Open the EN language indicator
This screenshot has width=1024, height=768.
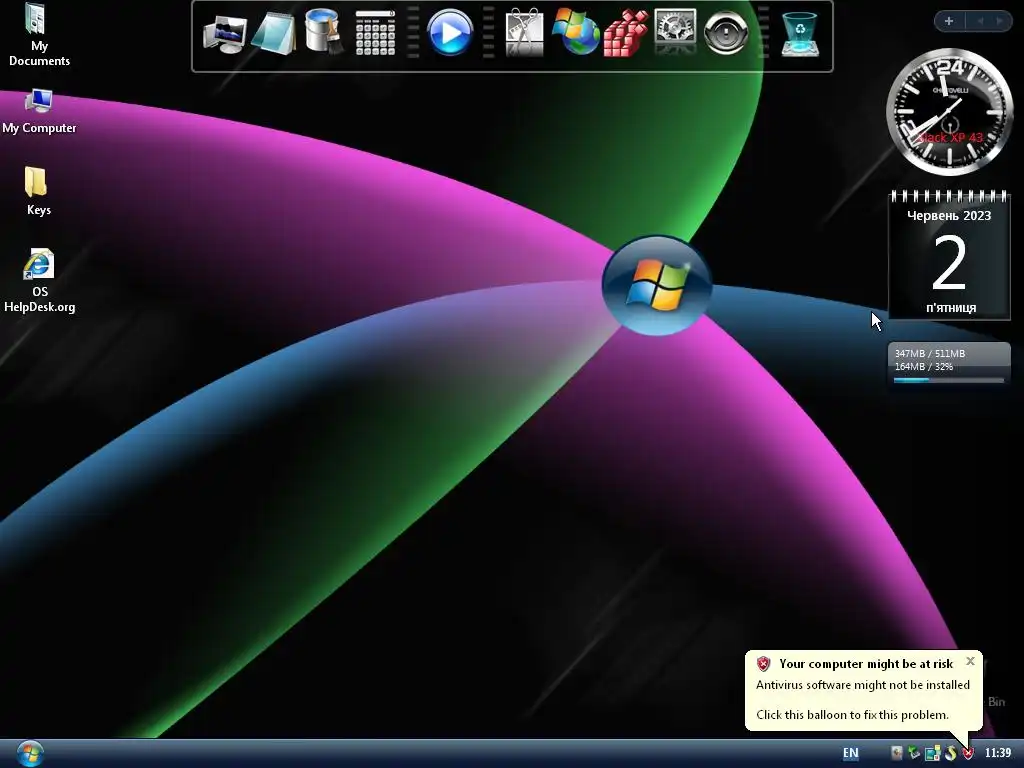[x=850, y=753]
